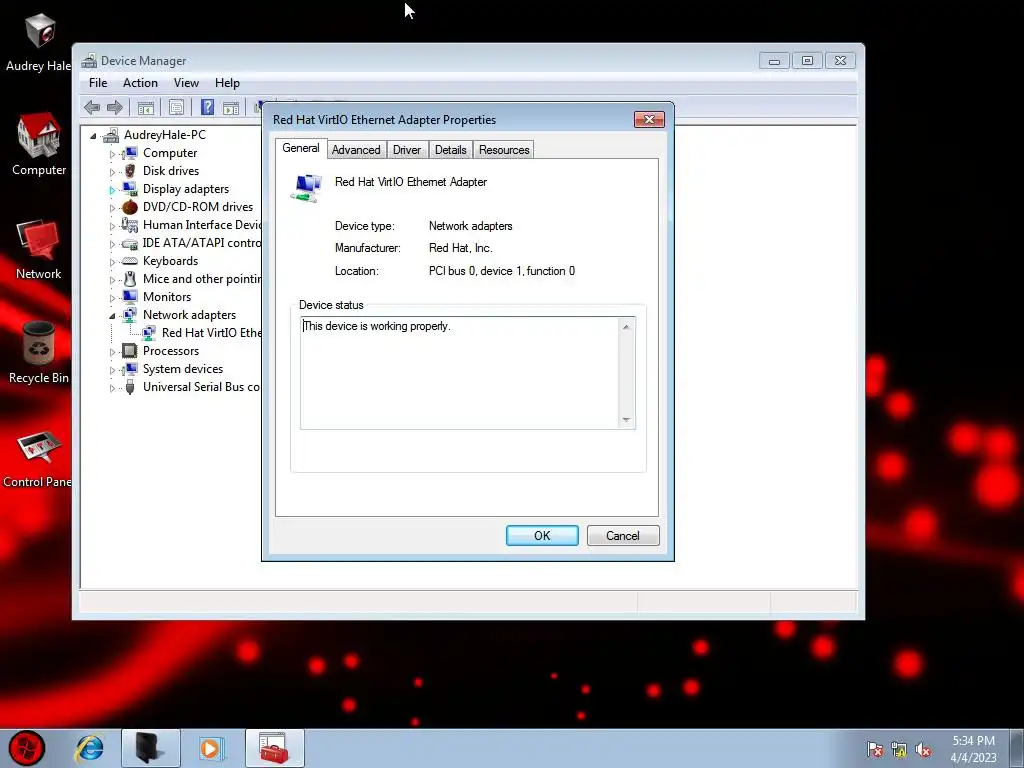The height and width of the screenshot is (768, 1024).
Task: Collapse the Network adapters node
Action: point(112,315)
